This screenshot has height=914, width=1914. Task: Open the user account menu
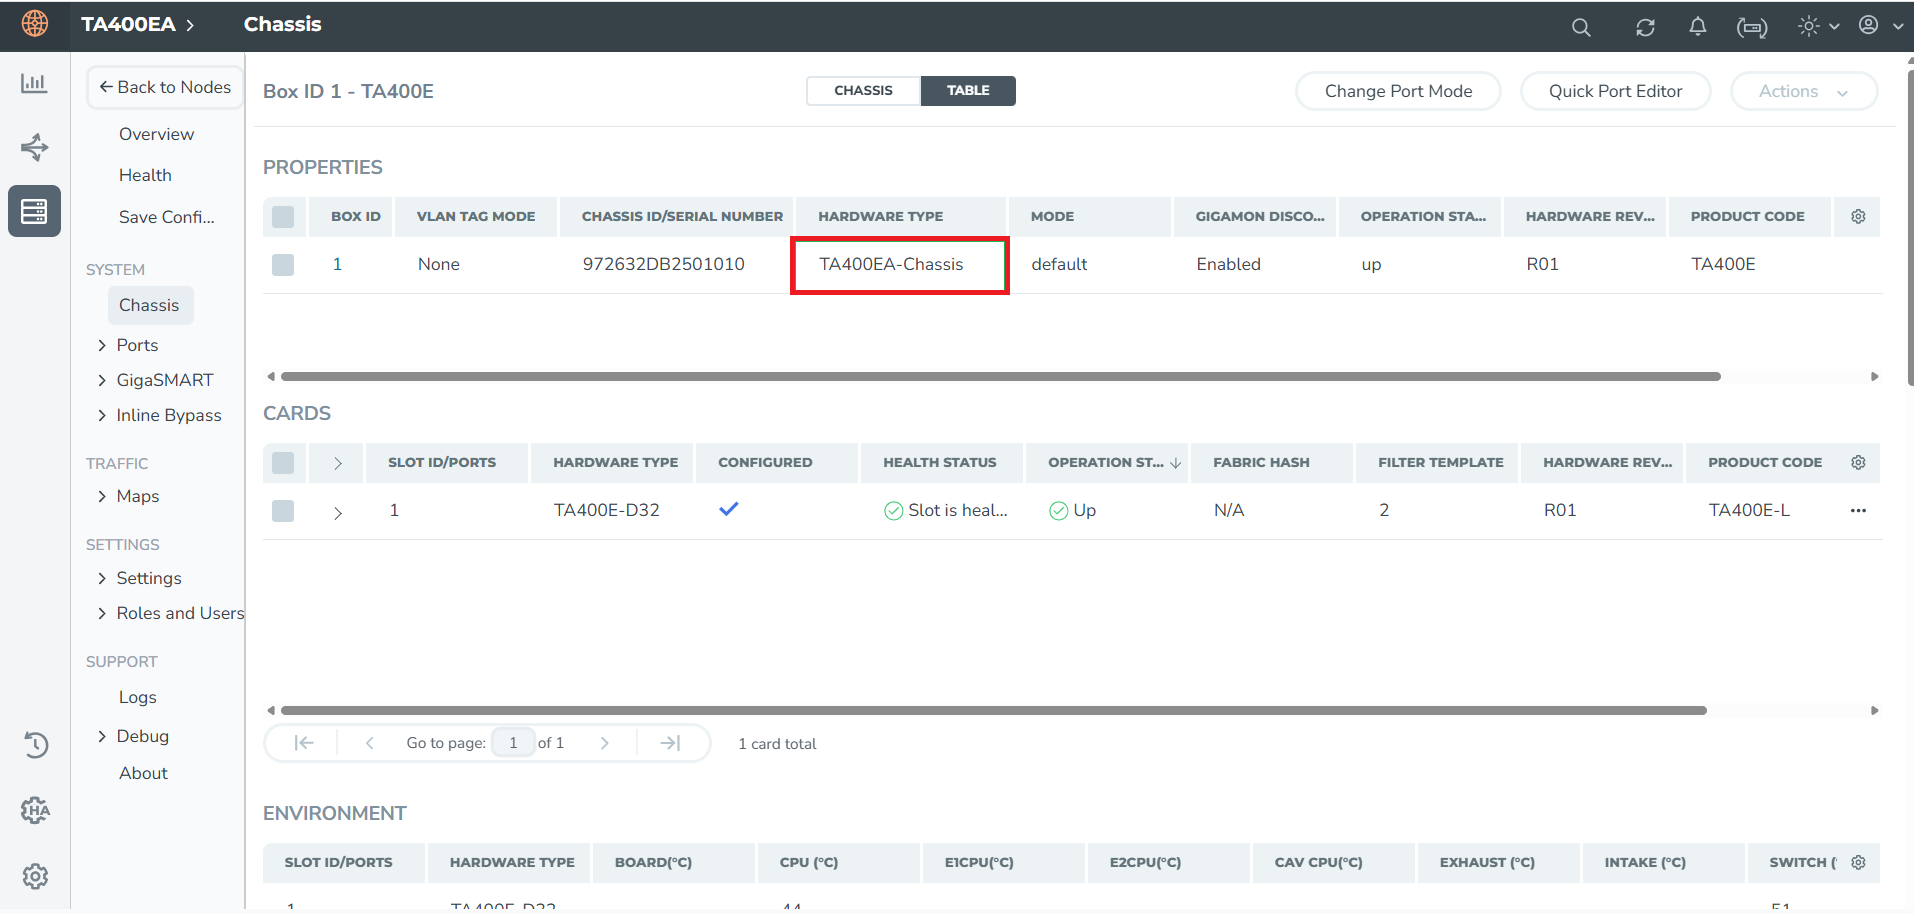tap(1880, 25)
